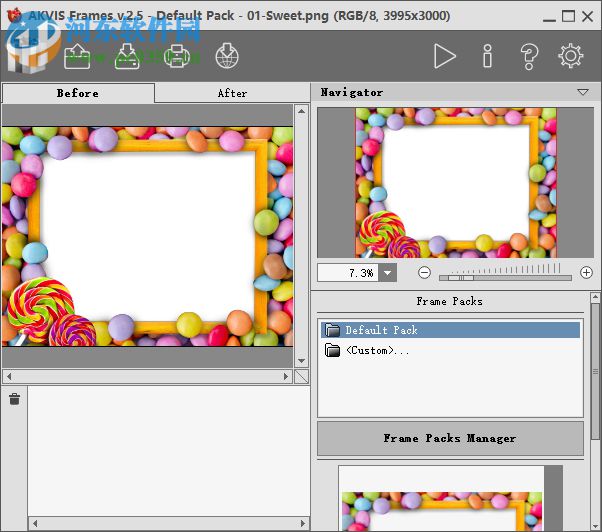Open help with question mark icon
Screen dimensions: 602x532
[x=529, y=56]
